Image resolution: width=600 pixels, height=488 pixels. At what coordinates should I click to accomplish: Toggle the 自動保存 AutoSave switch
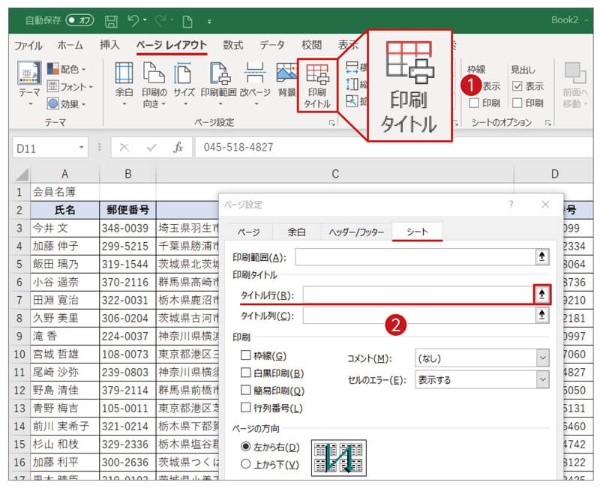(x=80, y=20)
